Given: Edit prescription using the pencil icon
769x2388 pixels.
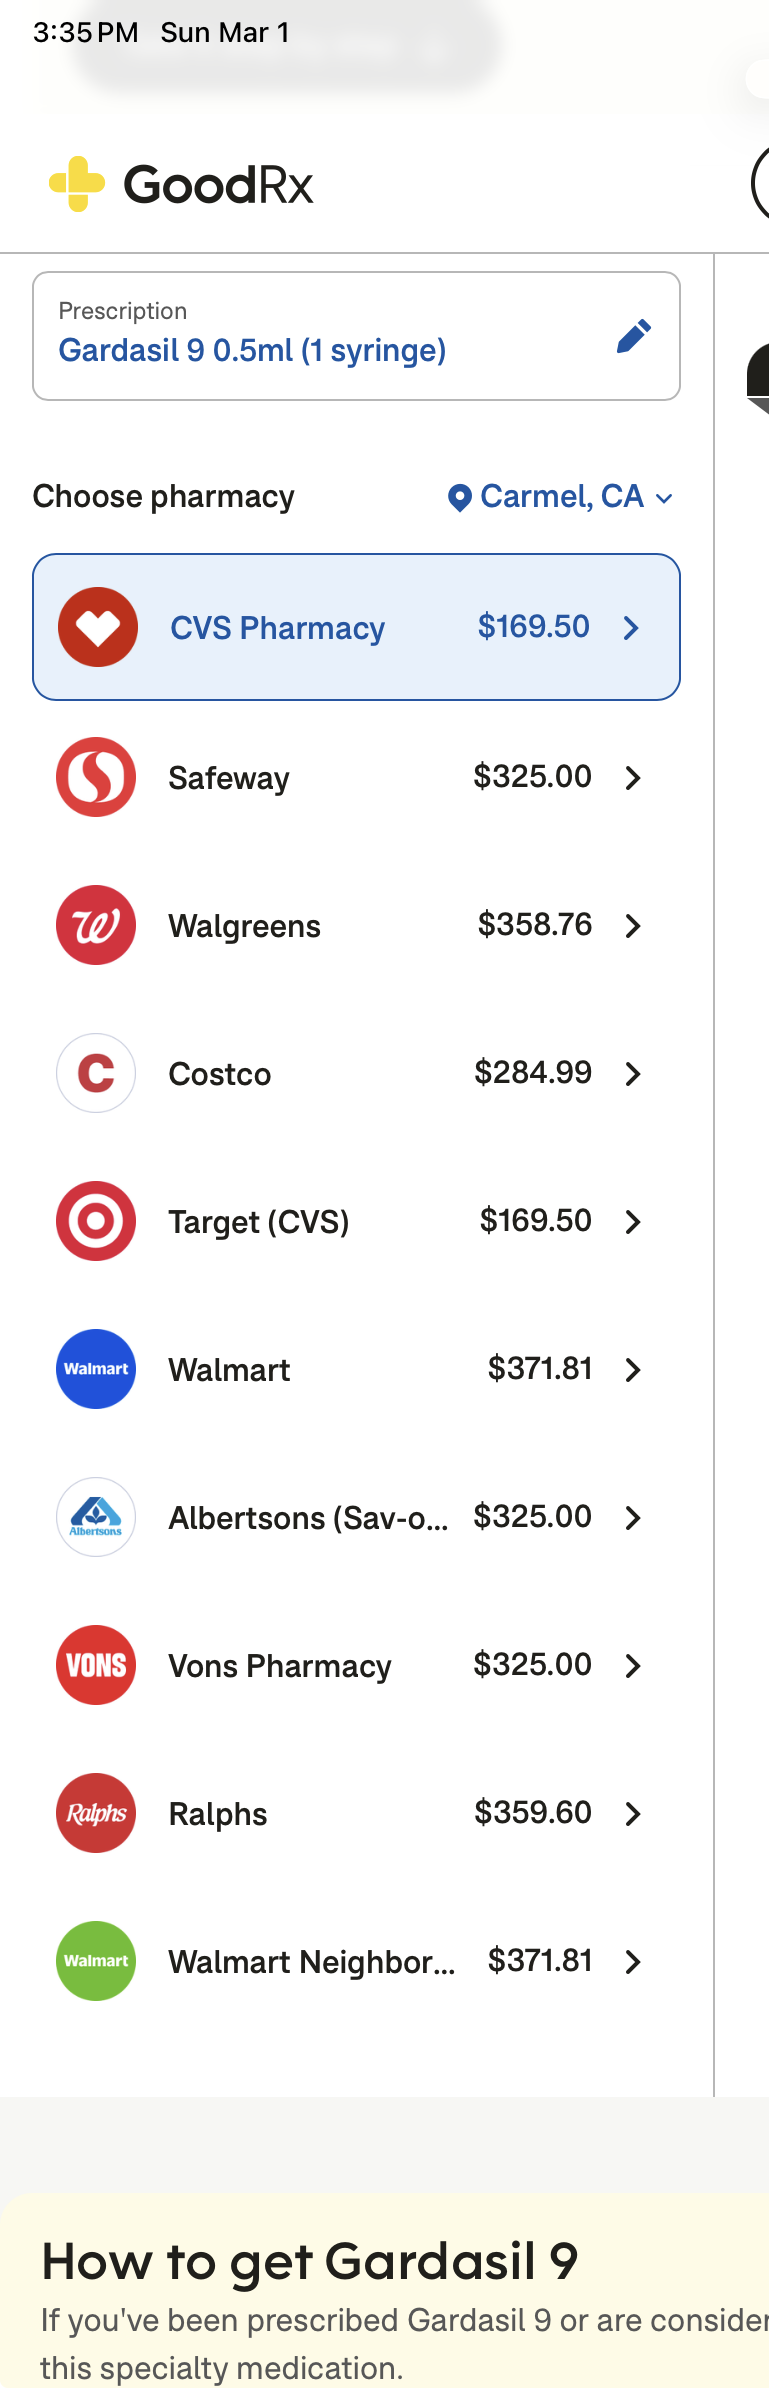Looking at the screenshot, I should point(633,337).
